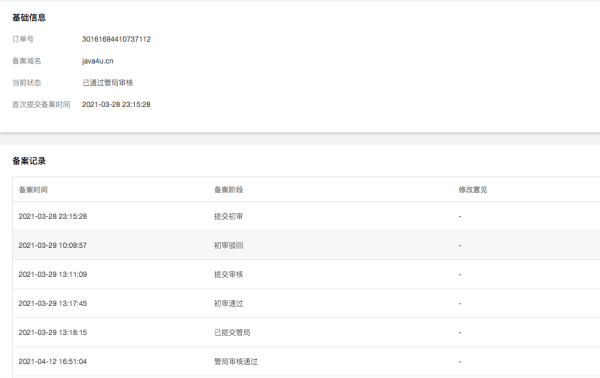Screen dimensions: 600x378
Task: Click the 订单号 field label
Action: 23,39
